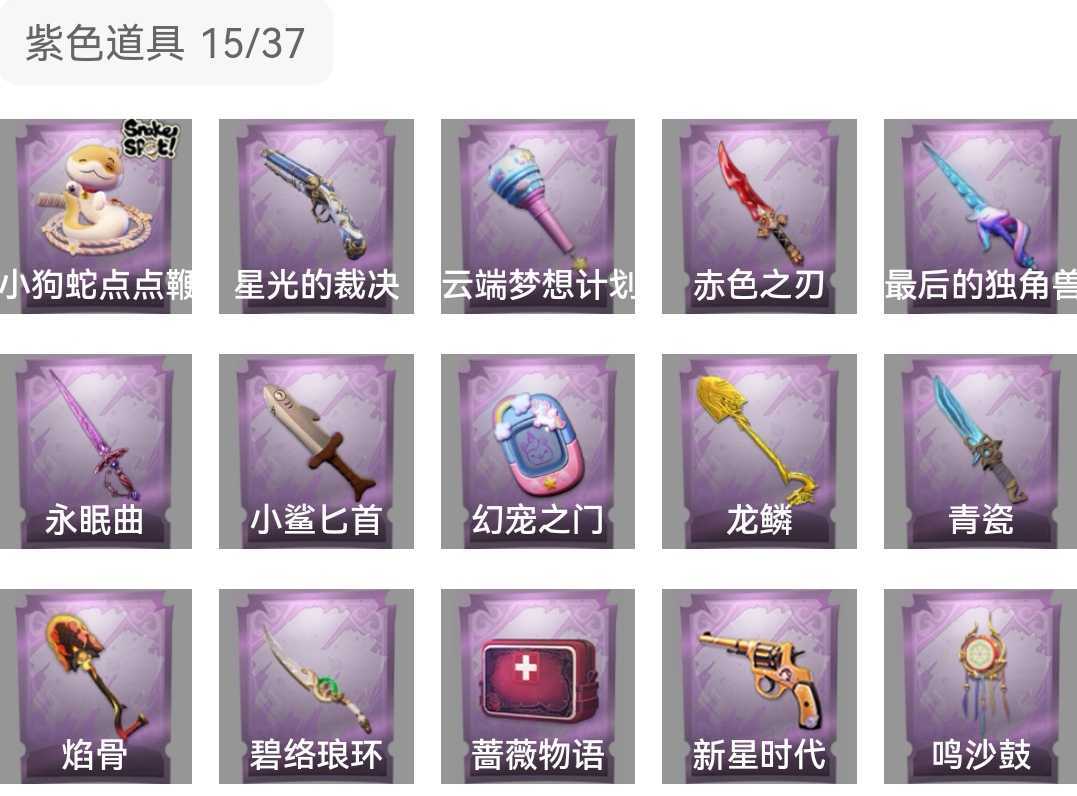
Task: Select the 碧络琅环 curved blade
Action: coord(316,686)
